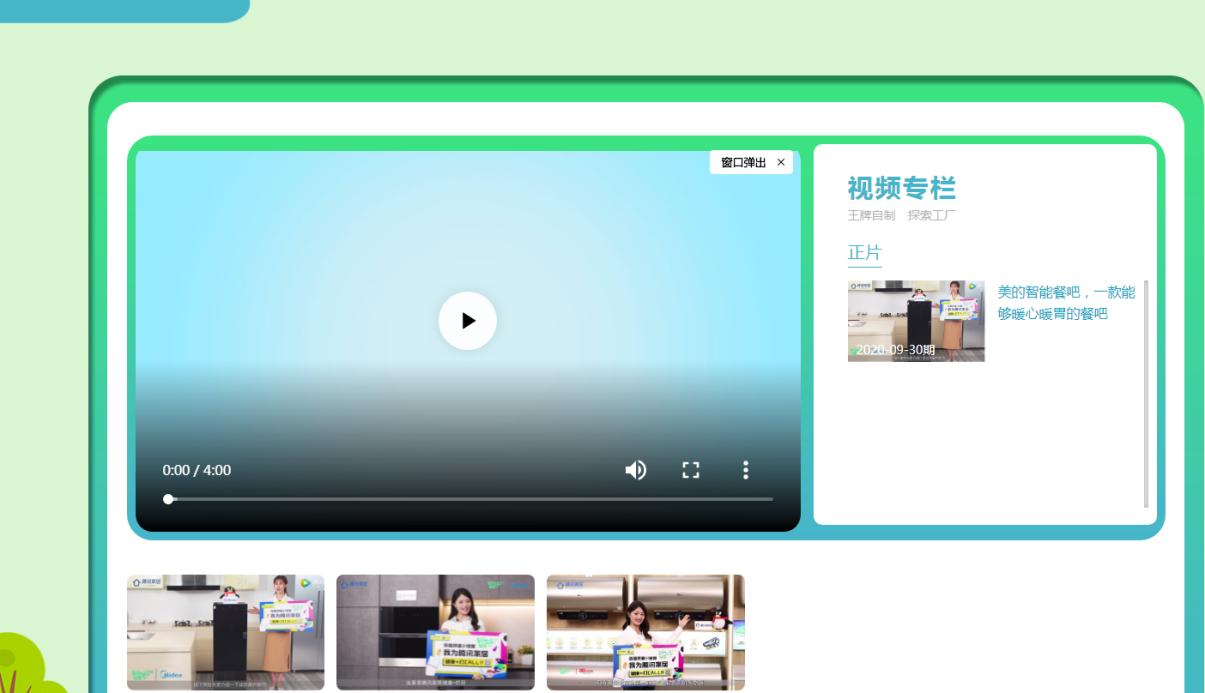Close the 窗口弹出 label with the X
The image size is (1205, 693).
click(781, 163)
